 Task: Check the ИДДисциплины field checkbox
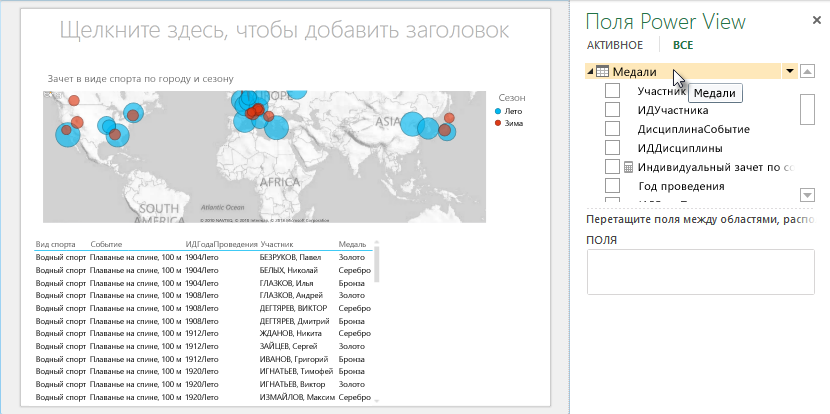612,148
